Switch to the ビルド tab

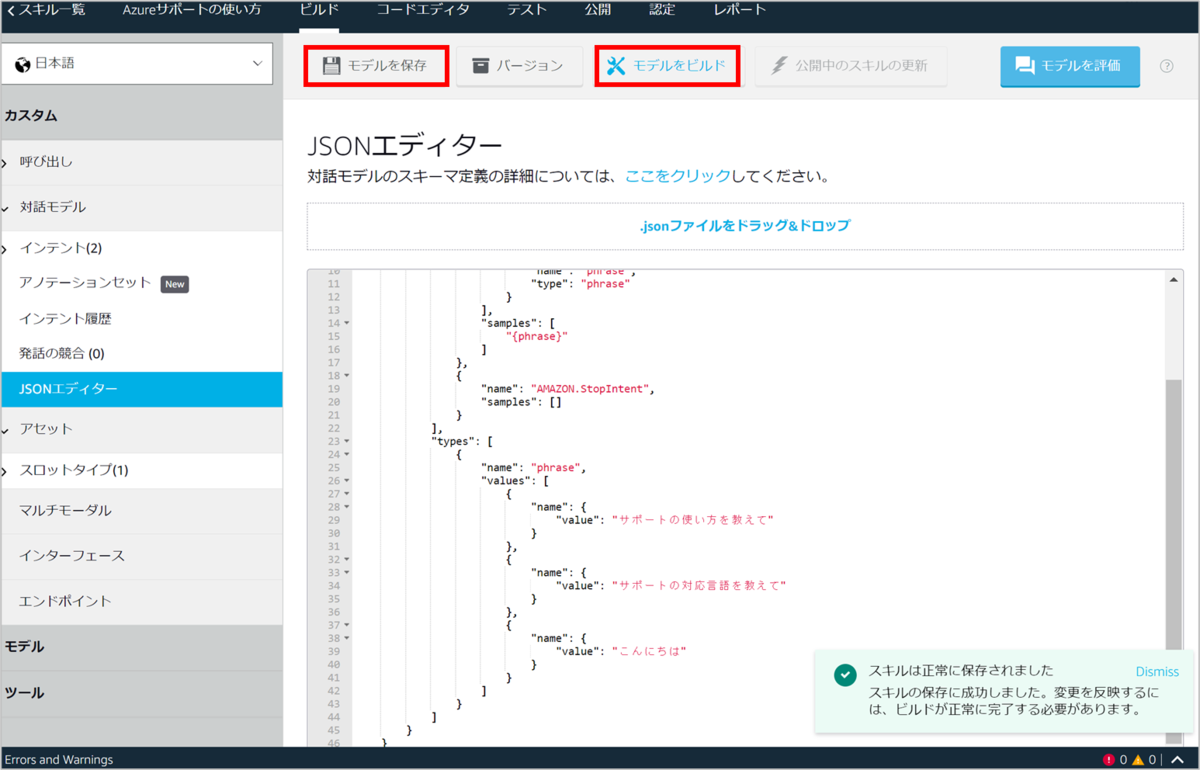point(319,10)
